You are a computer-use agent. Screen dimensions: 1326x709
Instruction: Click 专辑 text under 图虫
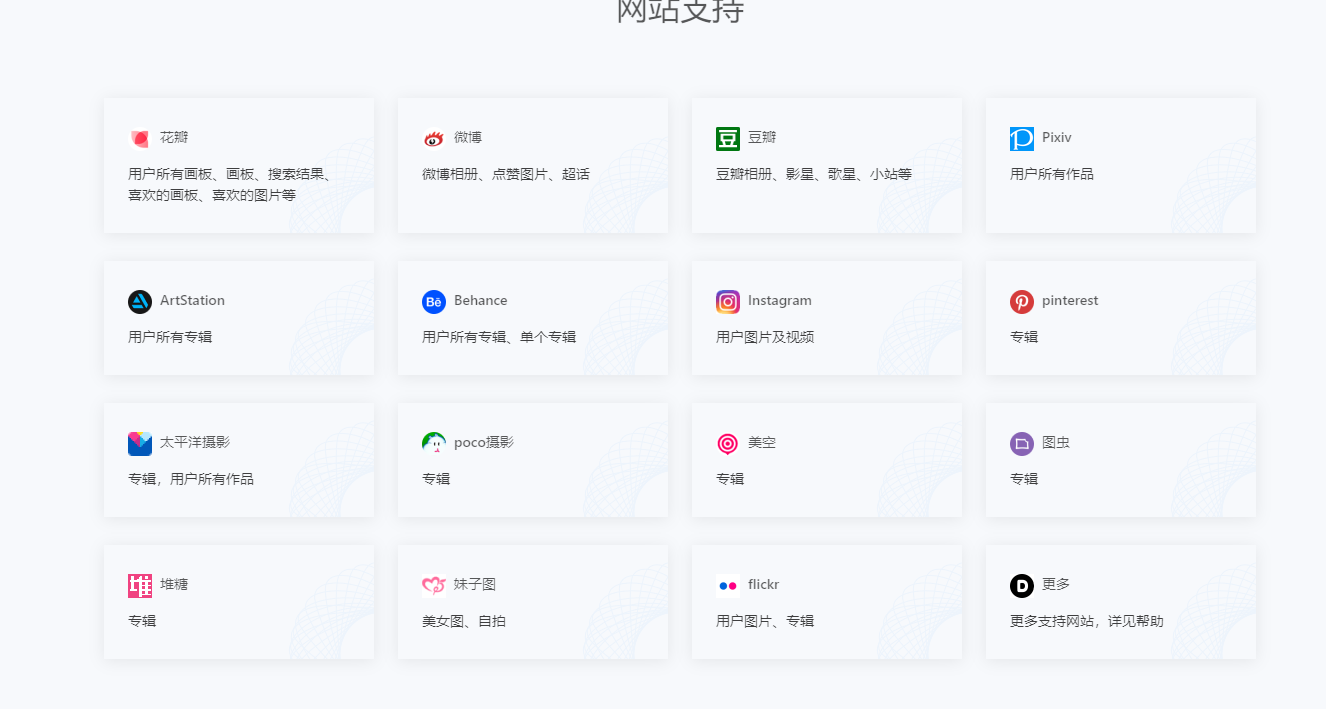[1024, 479]
